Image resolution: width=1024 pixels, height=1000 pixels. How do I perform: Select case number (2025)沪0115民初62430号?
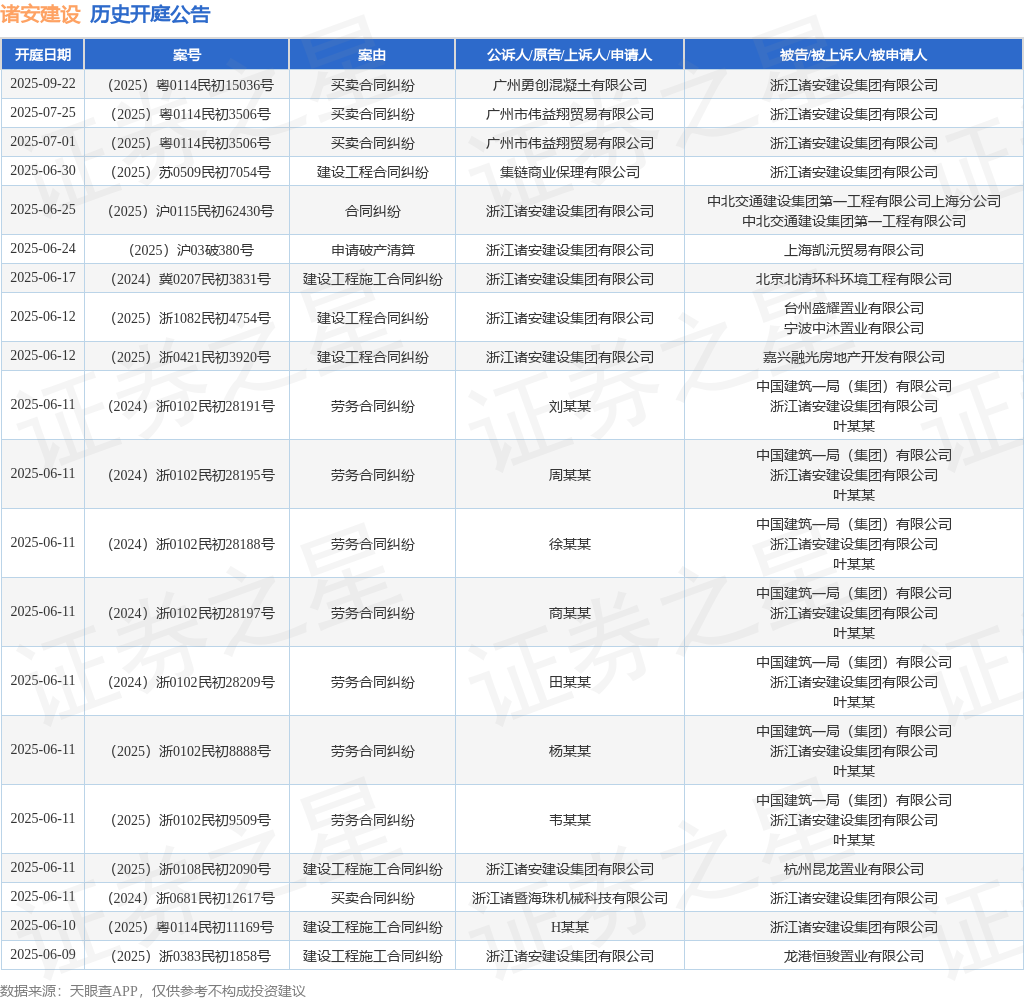coord(191,211)
